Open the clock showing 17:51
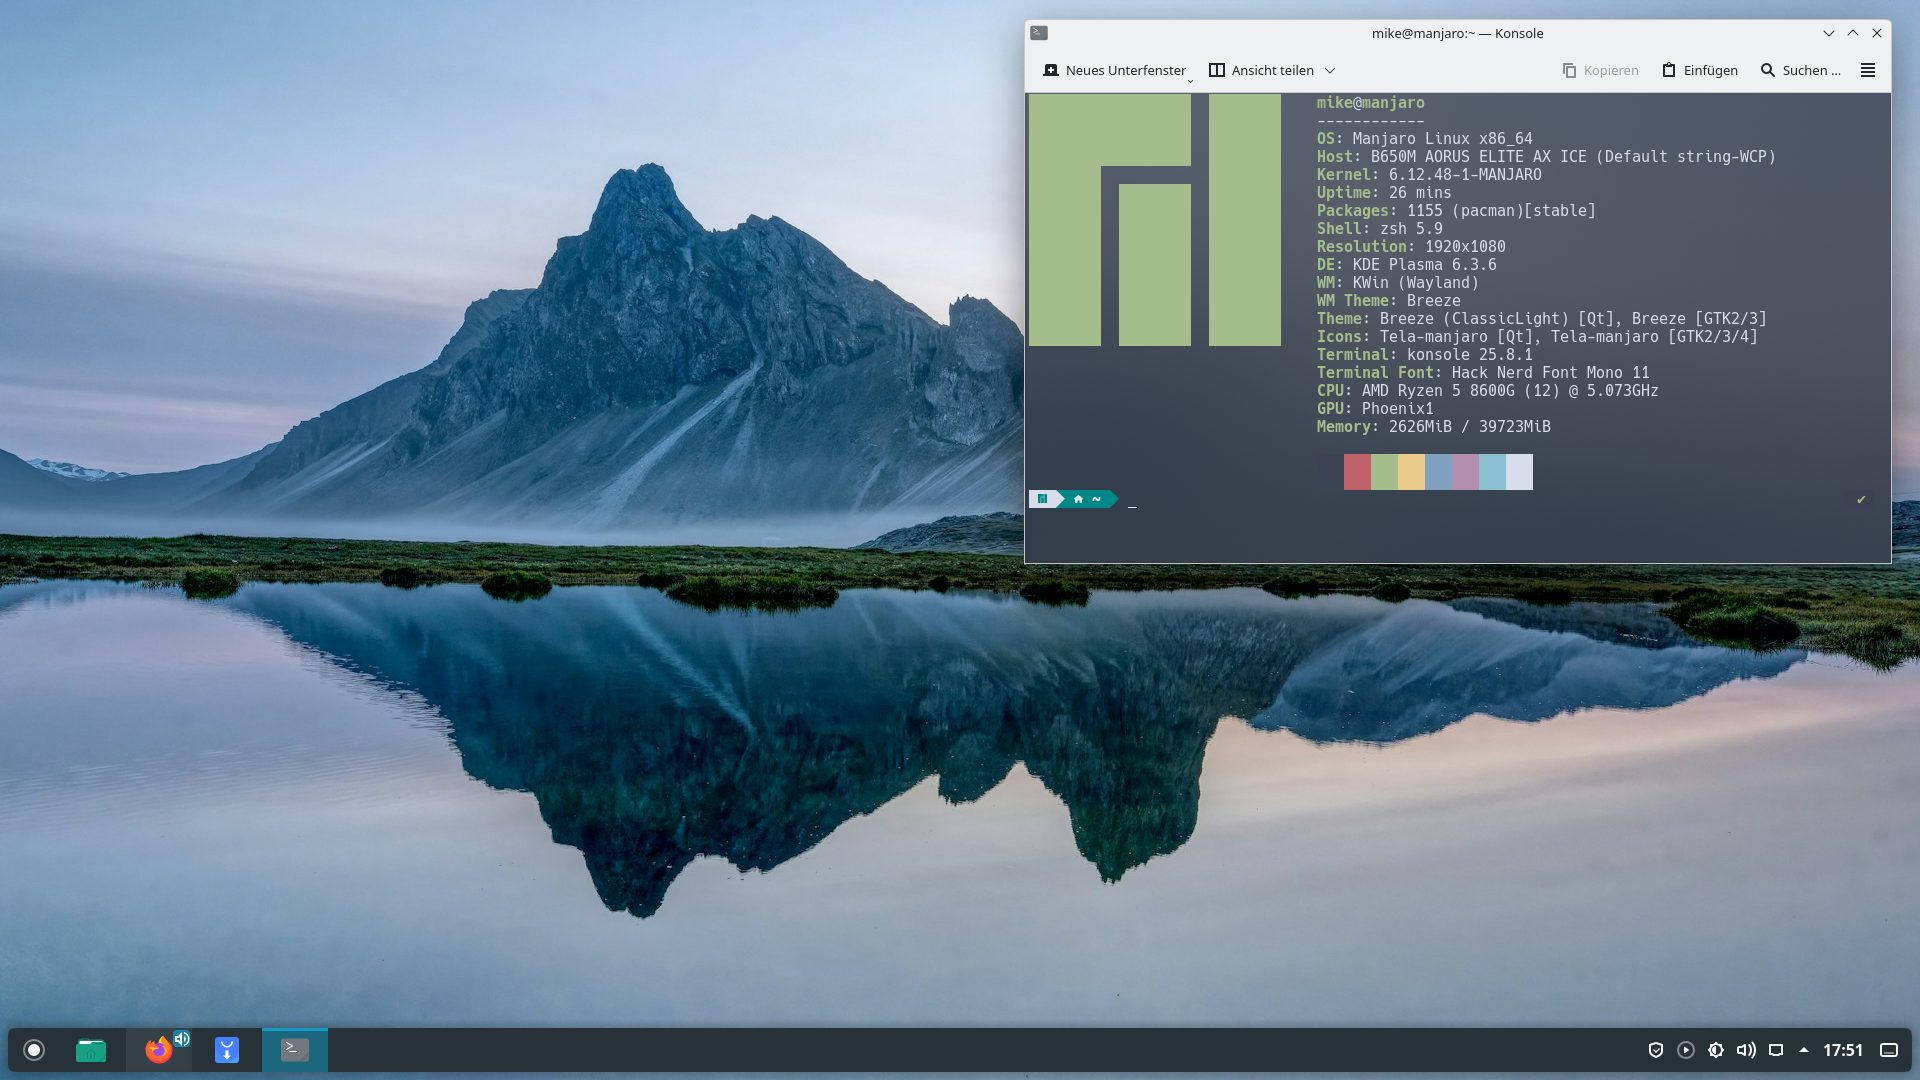The image size is (1920, 1080). click(x=1842, y=1050)
